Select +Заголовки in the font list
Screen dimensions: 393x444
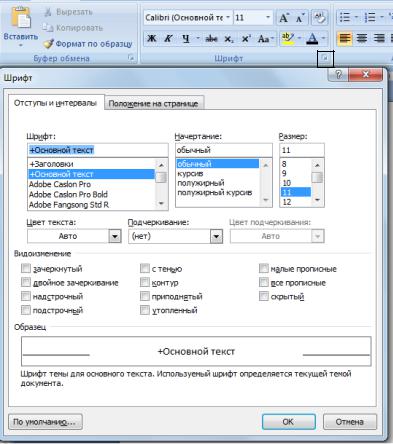(91, 164)
